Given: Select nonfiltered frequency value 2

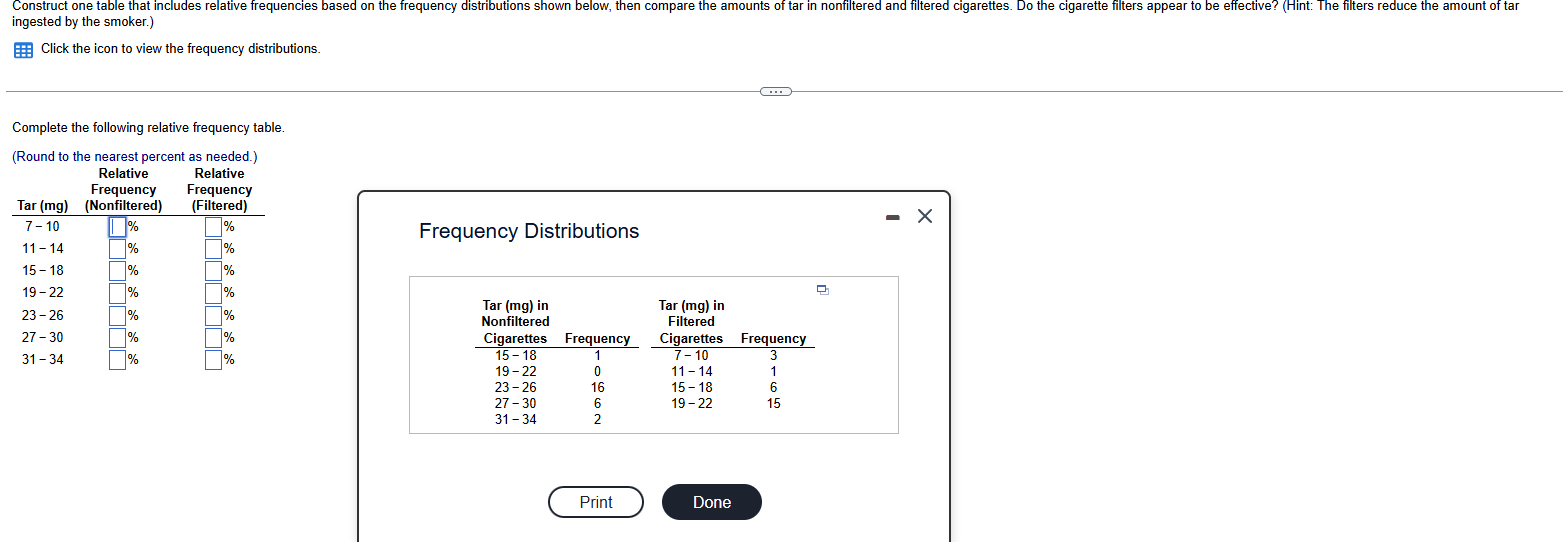Looking at the screenshot, I should (x=597, y=419).
